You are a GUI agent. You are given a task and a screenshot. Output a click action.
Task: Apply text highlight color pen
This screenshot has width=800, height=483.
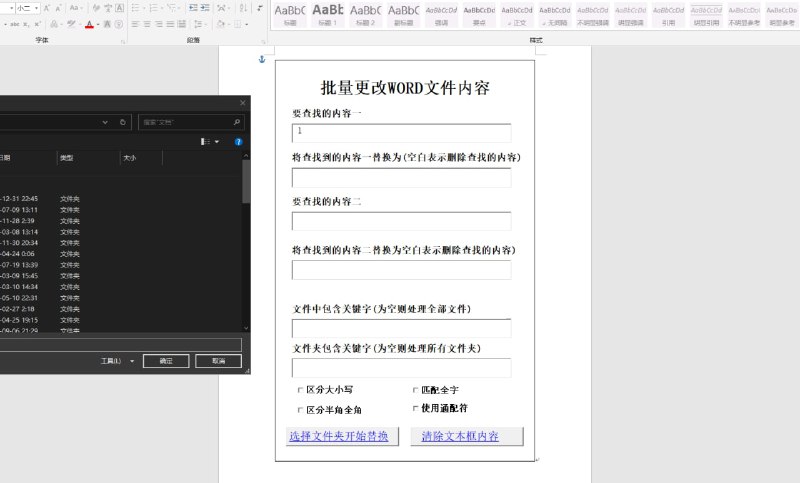pos(71,24)
